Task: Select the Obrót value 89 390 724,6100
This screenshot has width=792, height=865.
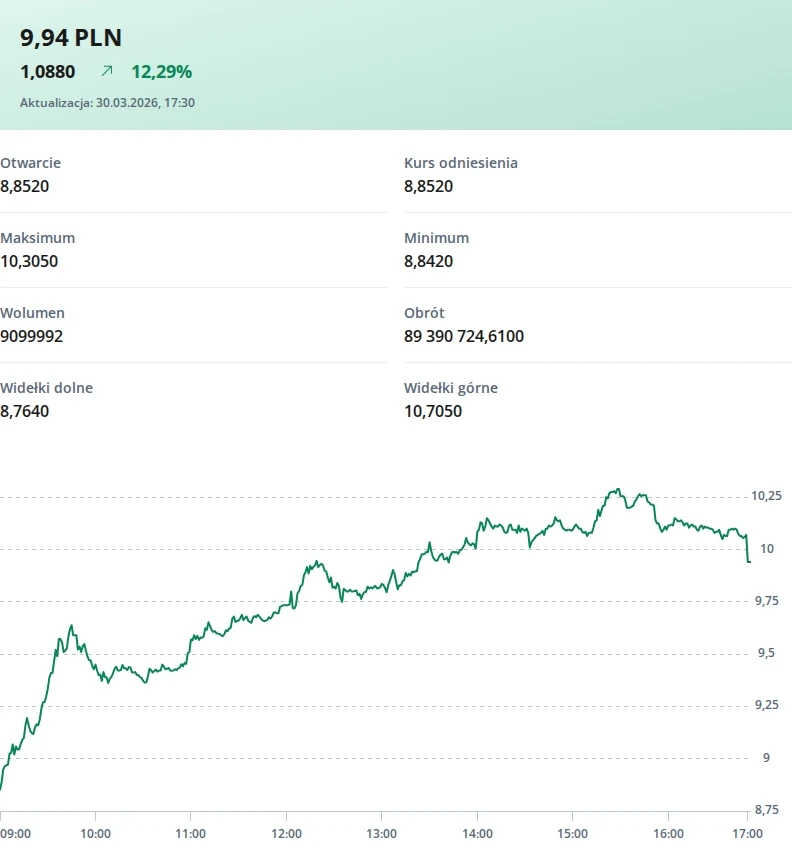Action: click(464, 336)
